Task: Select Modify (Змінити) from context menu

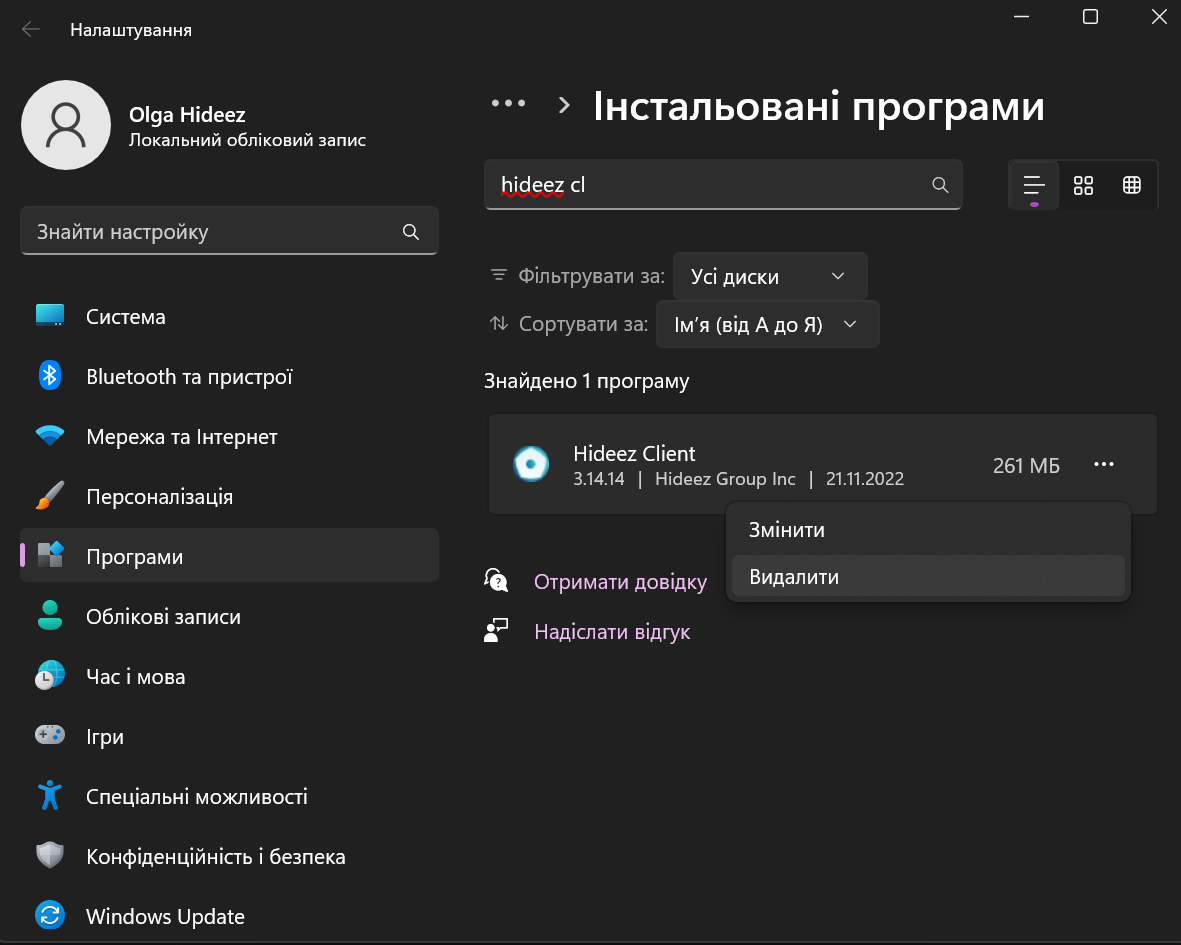Action: pyautogui.click(x=928, y=530)
